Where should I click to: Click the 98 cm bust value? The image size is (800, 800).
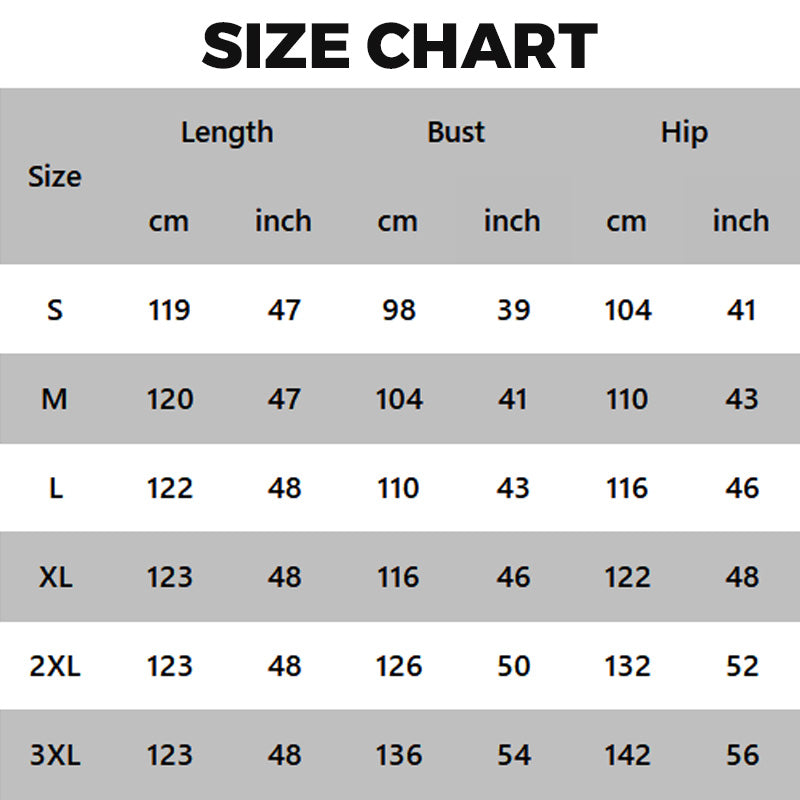coord(398,310)
